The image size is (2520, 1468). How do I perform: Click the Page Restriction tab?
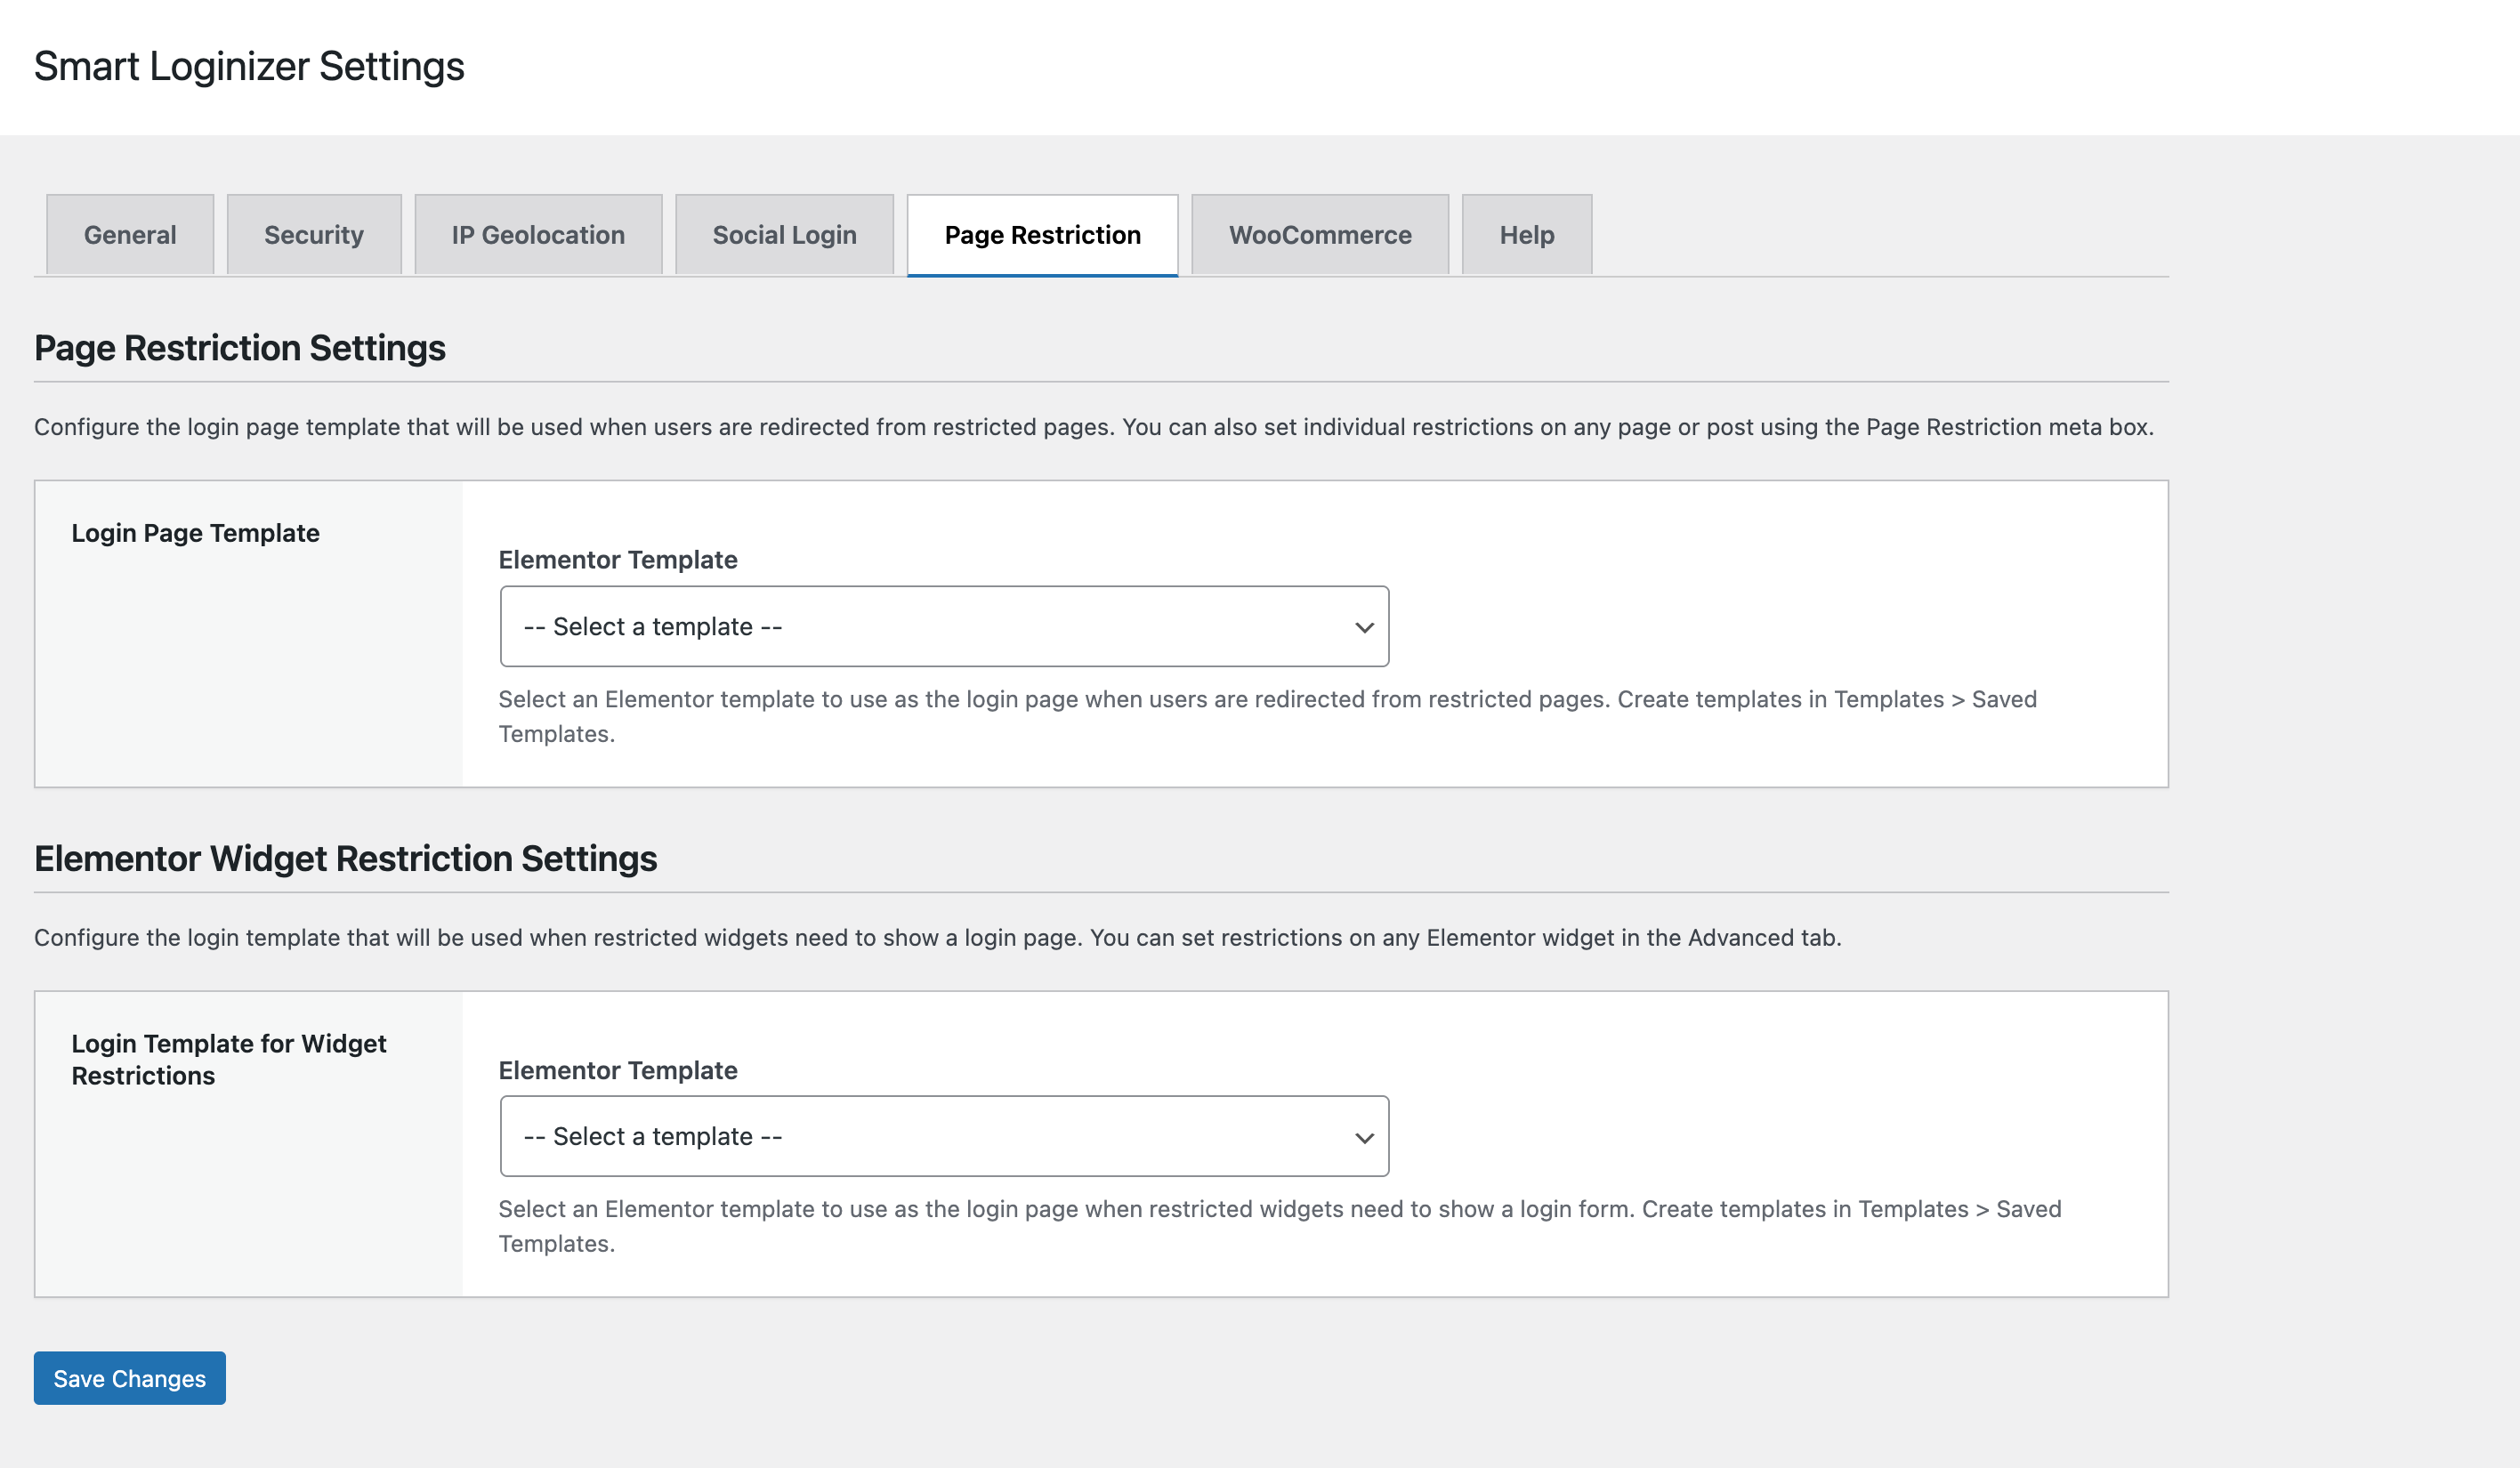click(1042, 235)
